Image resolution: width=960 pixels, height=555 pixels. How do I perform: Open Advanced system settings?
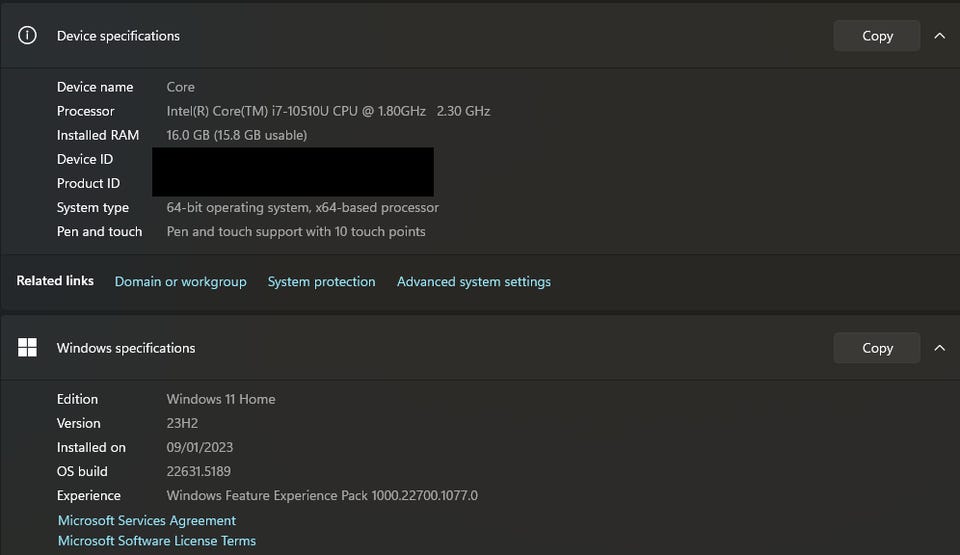(473, 282)
